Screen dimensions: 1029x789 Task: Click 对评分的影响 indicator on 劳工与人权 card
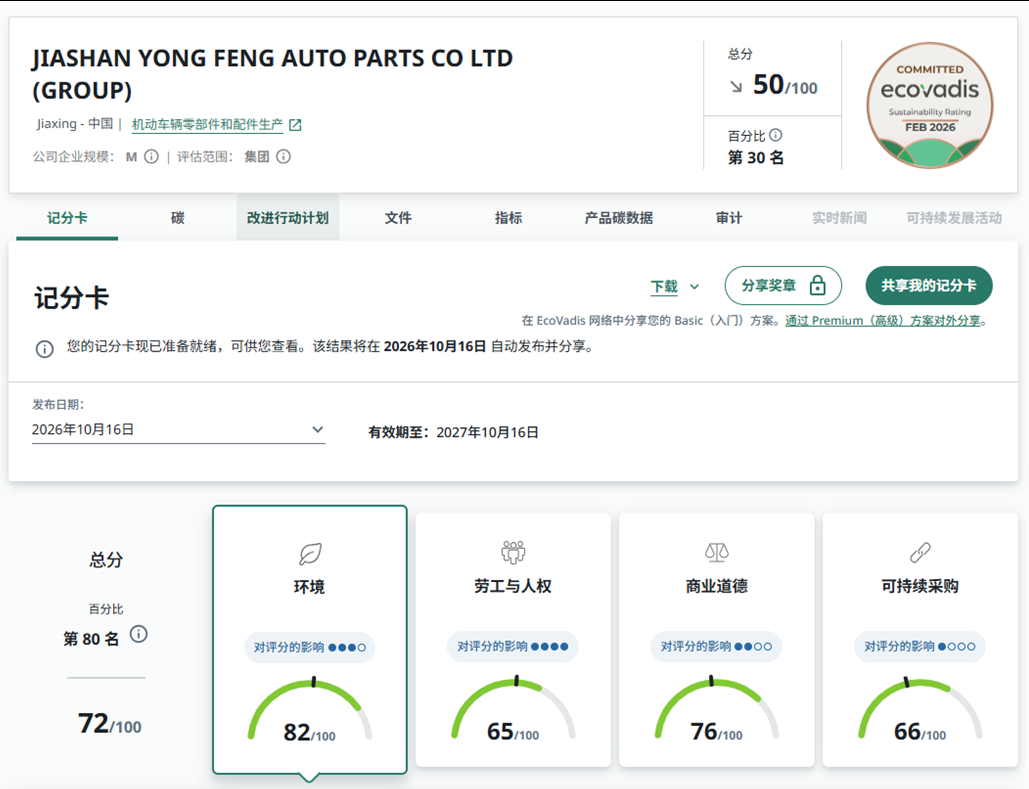[x=513, y=647]
